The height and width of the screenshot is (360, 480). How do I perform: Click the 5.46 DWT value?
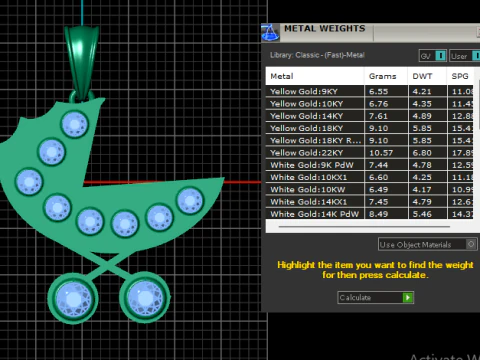point(422,214)
